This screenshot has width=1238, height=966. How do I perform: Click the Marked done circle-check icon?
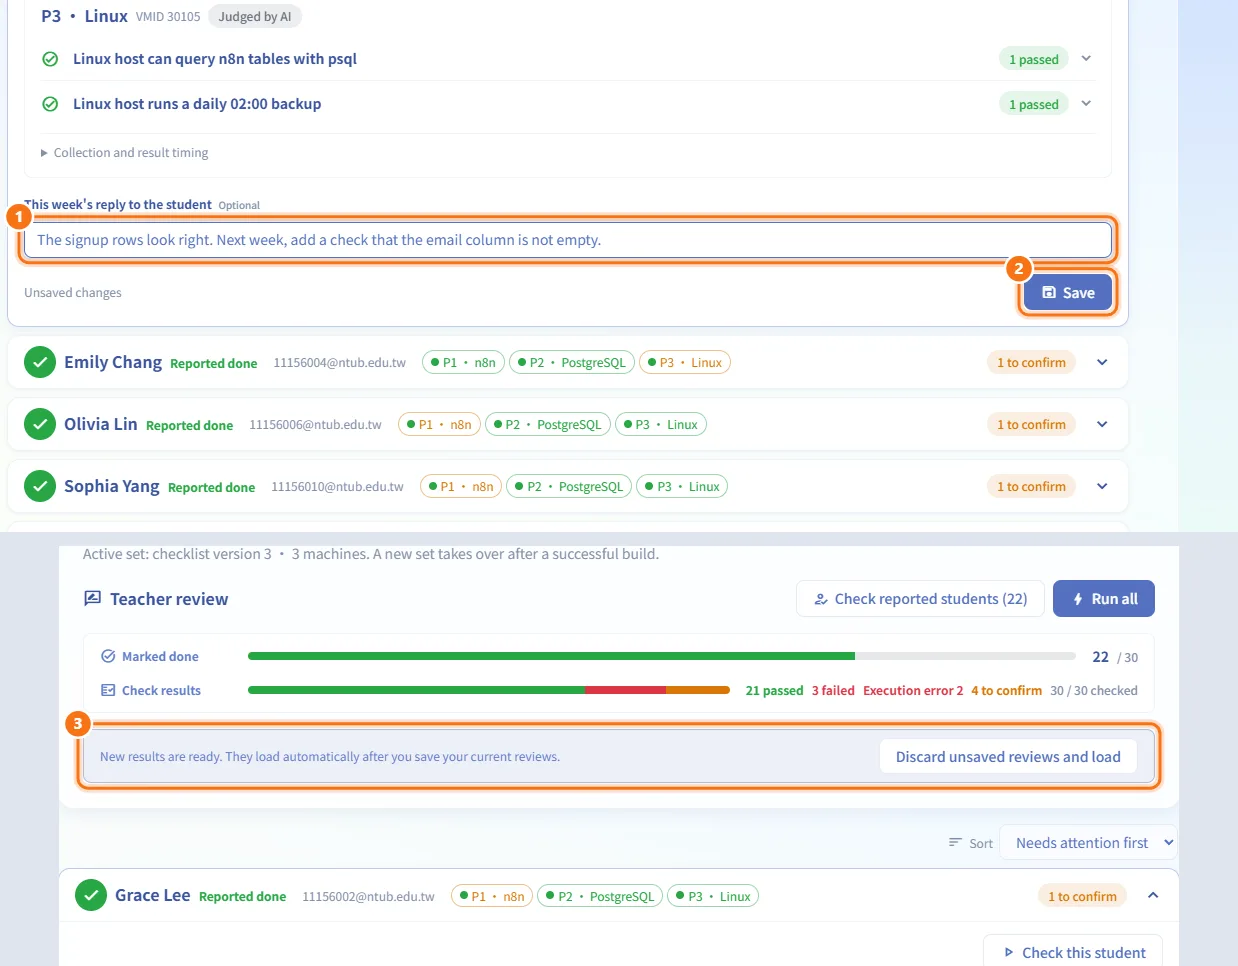[x=108, y=657]
